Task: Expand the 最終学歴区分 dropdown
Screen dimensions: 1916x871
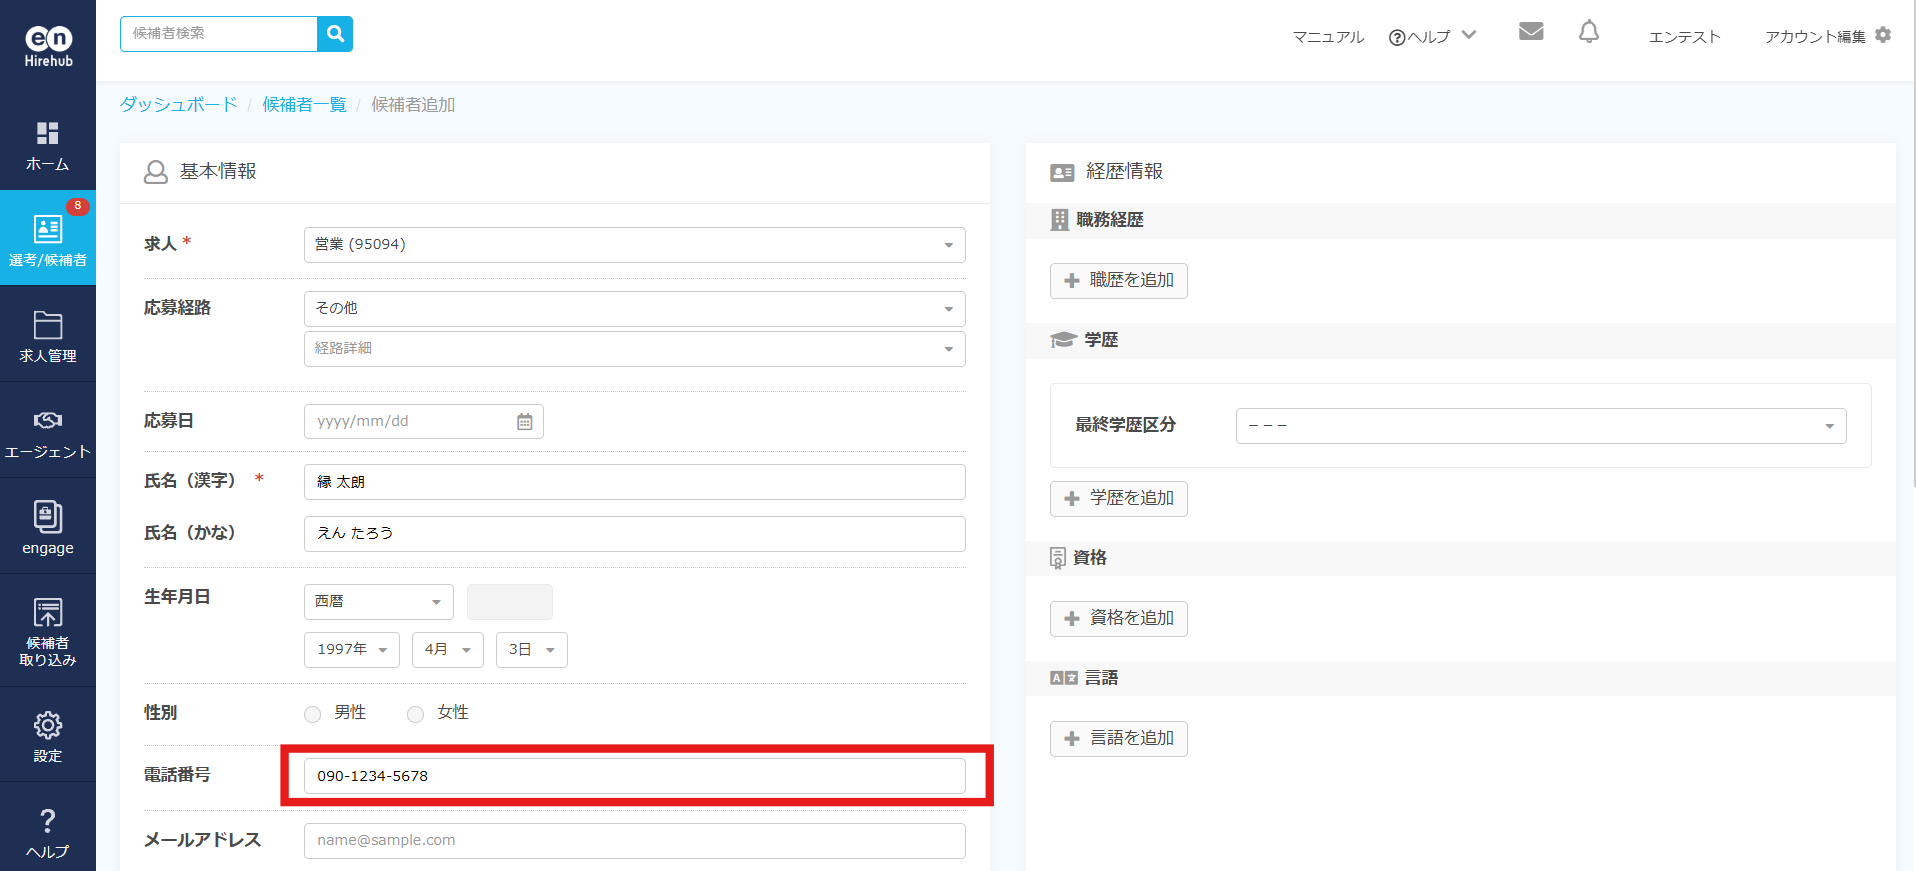Action: pyautogui.click(x=1540, y=426)
